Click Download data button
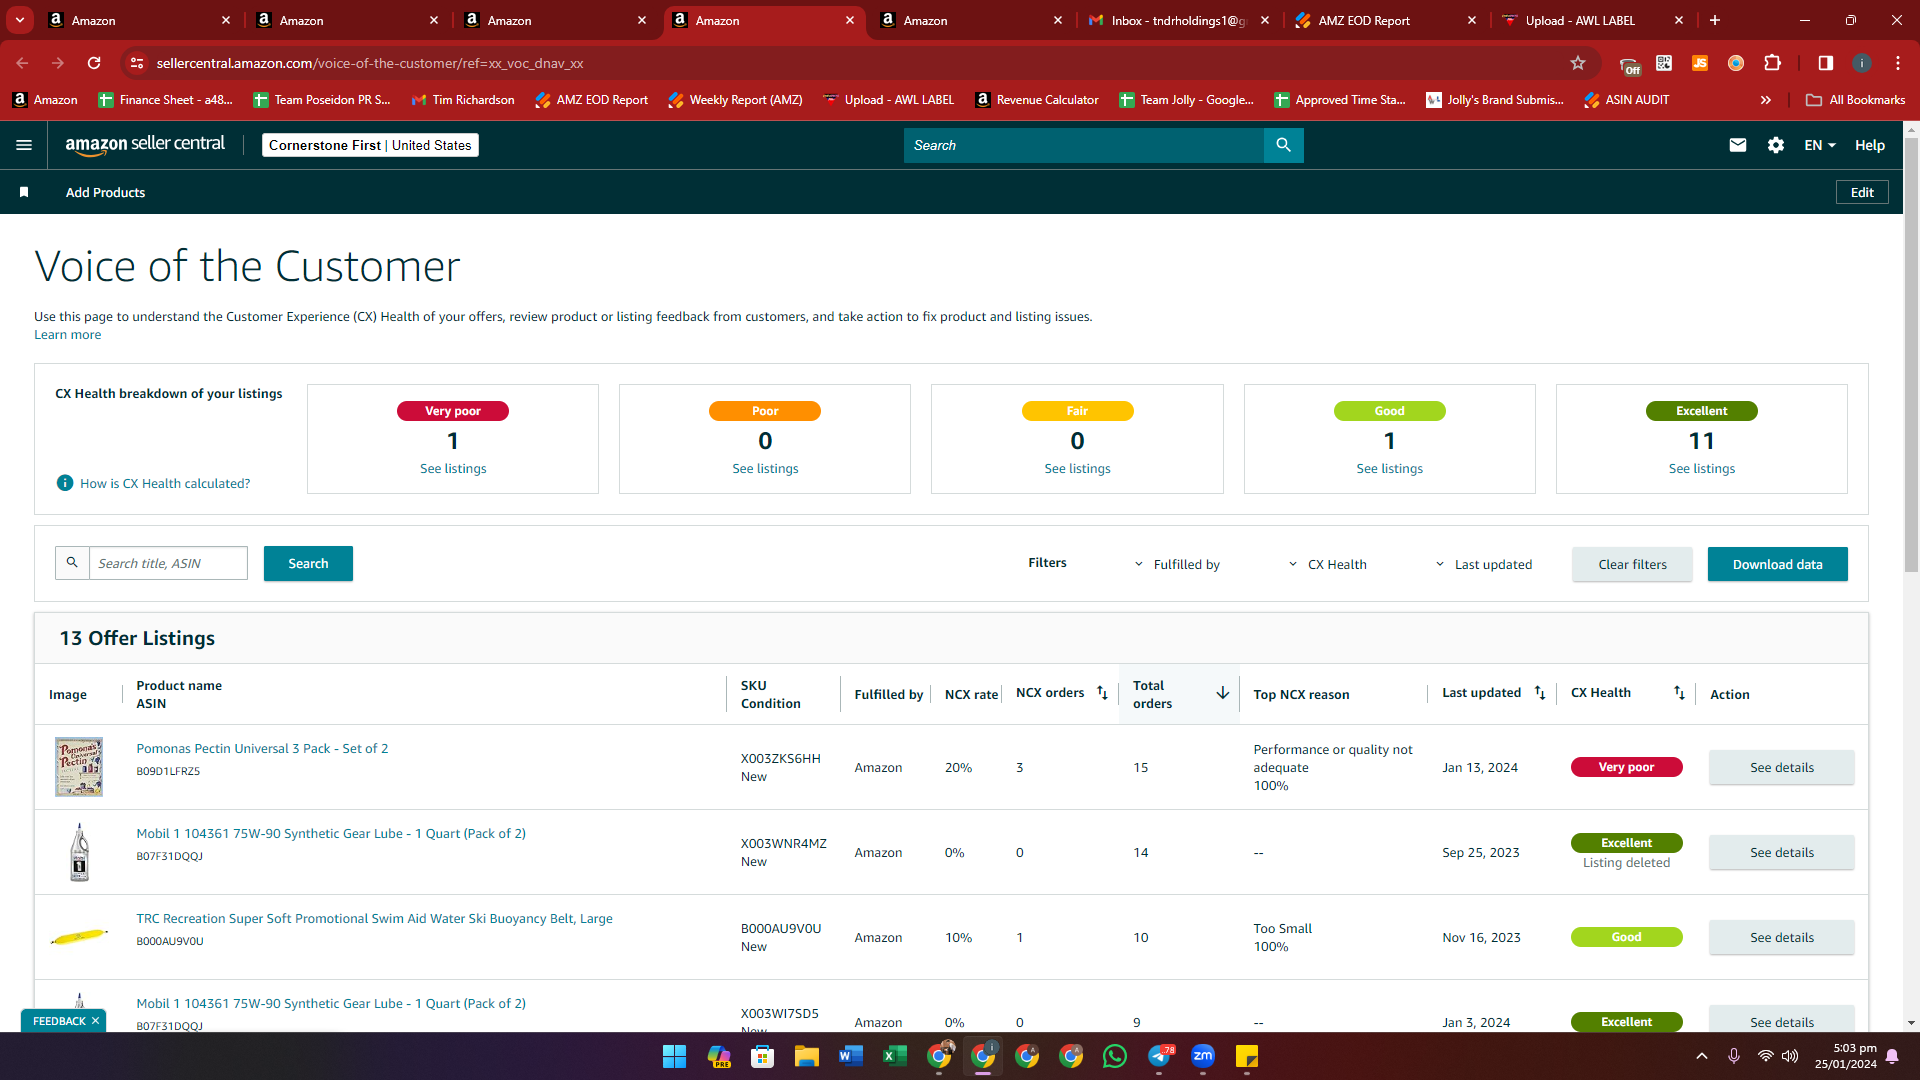The image size is (1920, 1080). click(x=1777, y=564)
